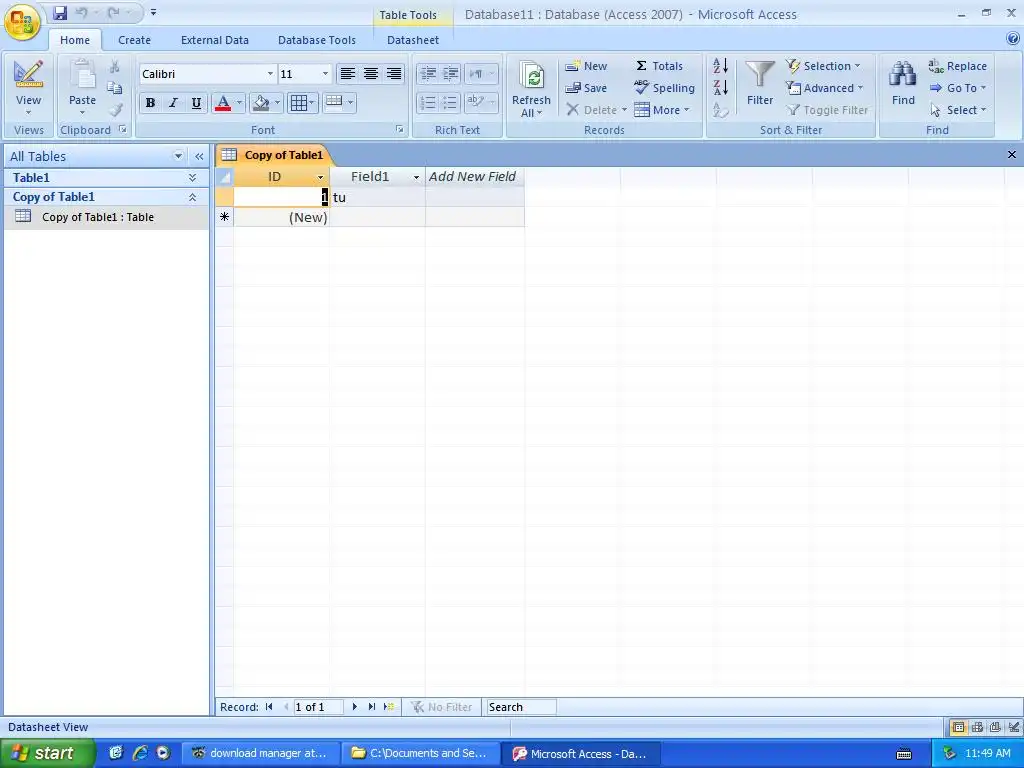The height and width of the screenshot is (768, 1024).
Task: Align text right
Action: (x=394, y=74)
